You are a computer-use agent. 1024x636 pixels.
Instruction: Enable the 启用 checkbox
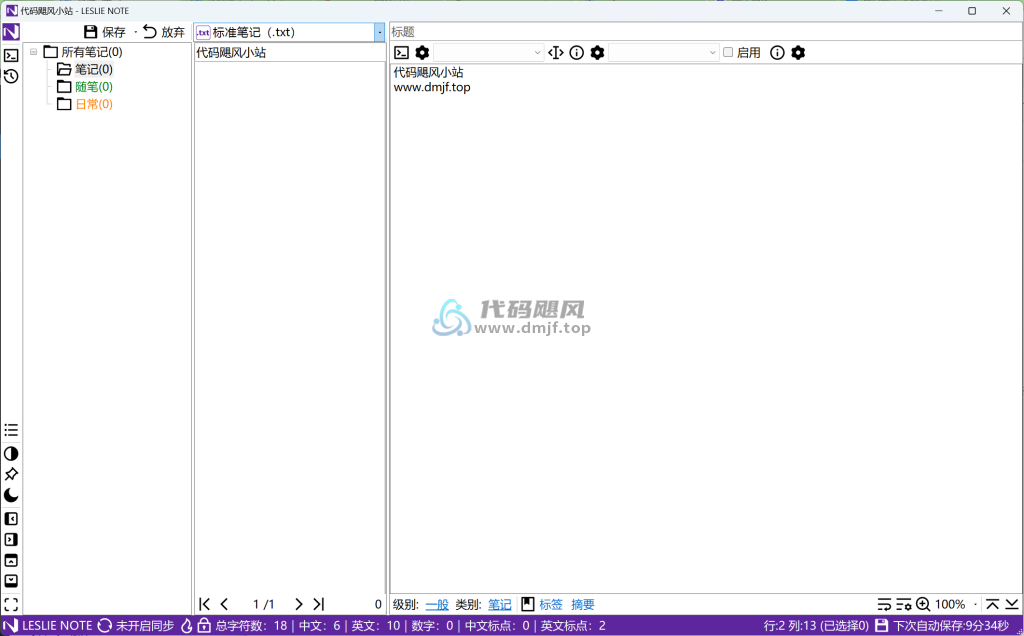[x=728, y=52]
